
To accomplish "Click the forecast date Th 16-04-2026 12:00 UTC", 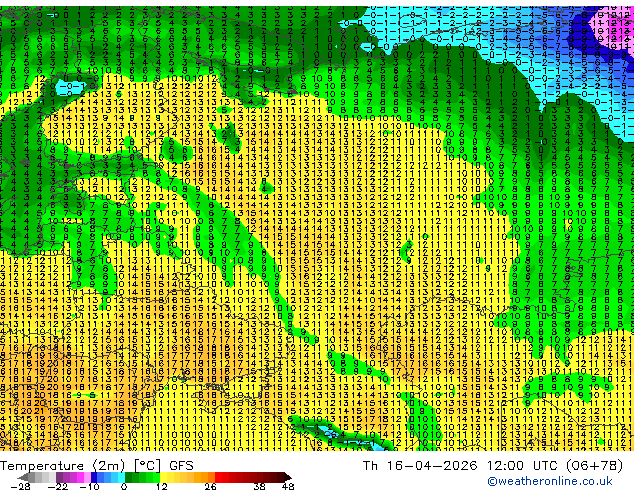I will [x=461, y=466].
